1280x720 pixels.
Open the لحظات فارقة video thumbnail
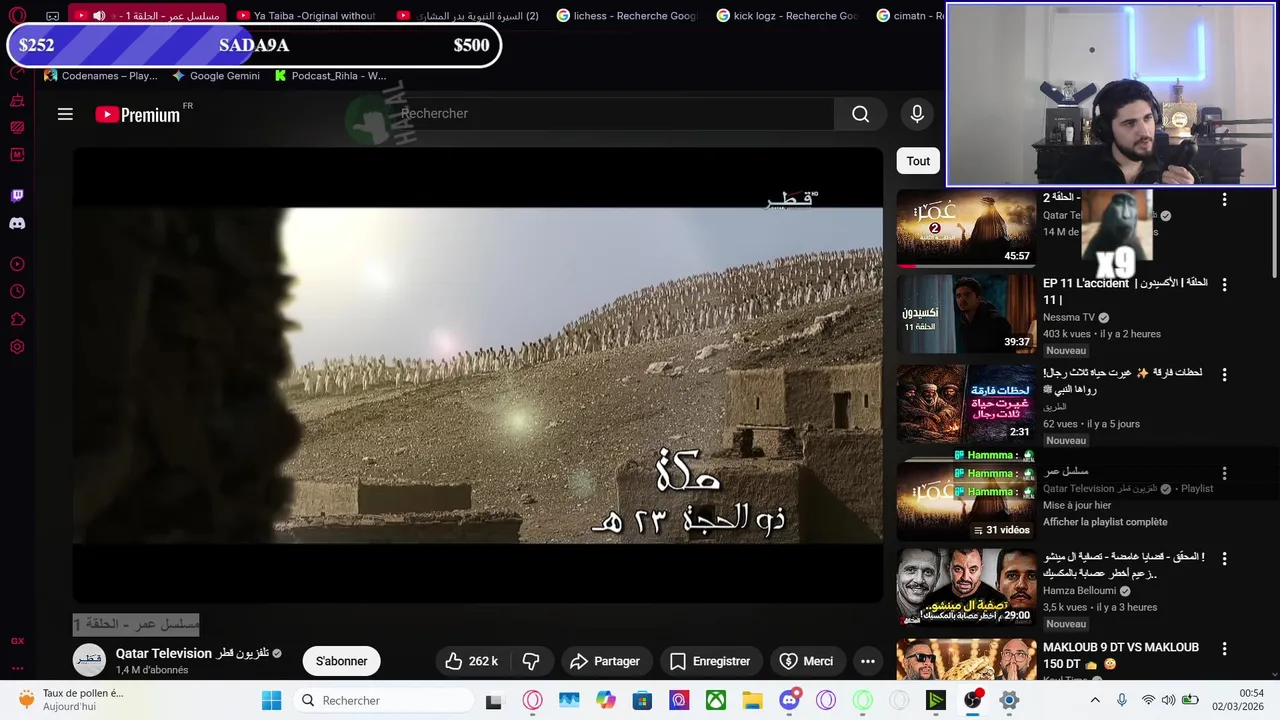[966, 403]
